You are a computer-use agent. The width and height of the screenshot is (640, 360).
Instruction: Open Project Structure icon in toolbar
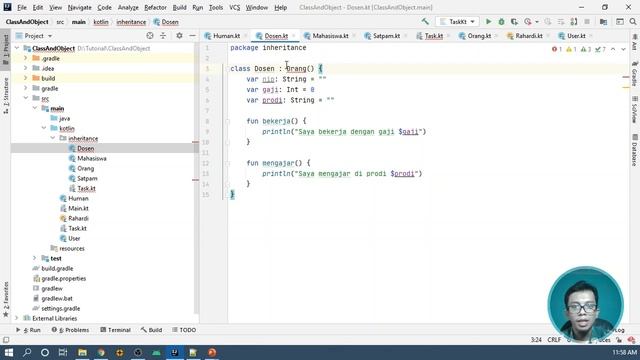point(603,22)
